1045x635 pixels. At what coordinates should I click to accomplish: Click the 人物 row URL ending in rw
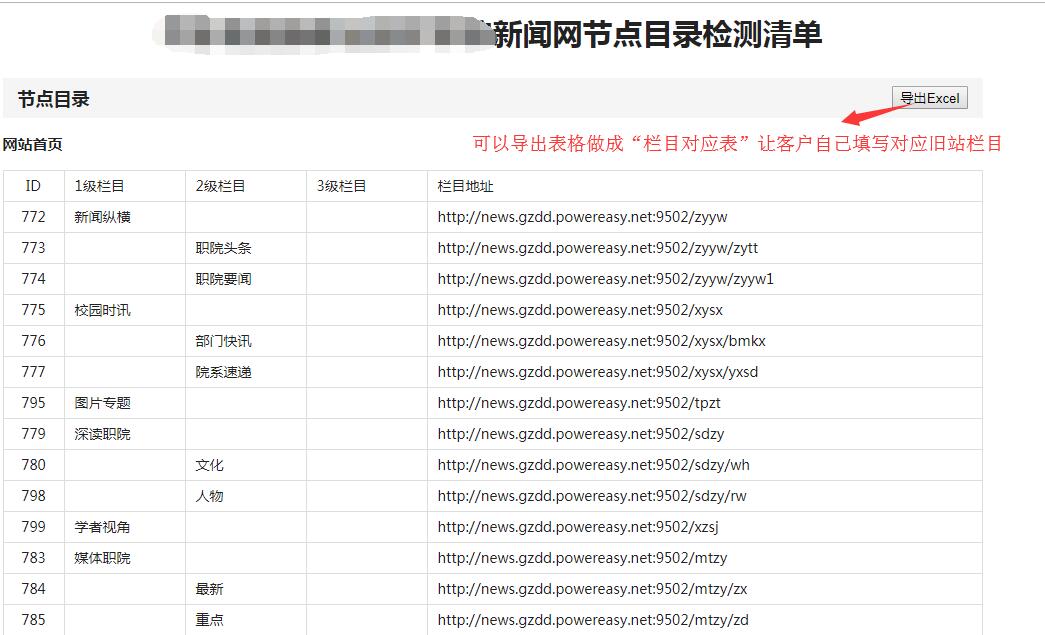point(592,496)
